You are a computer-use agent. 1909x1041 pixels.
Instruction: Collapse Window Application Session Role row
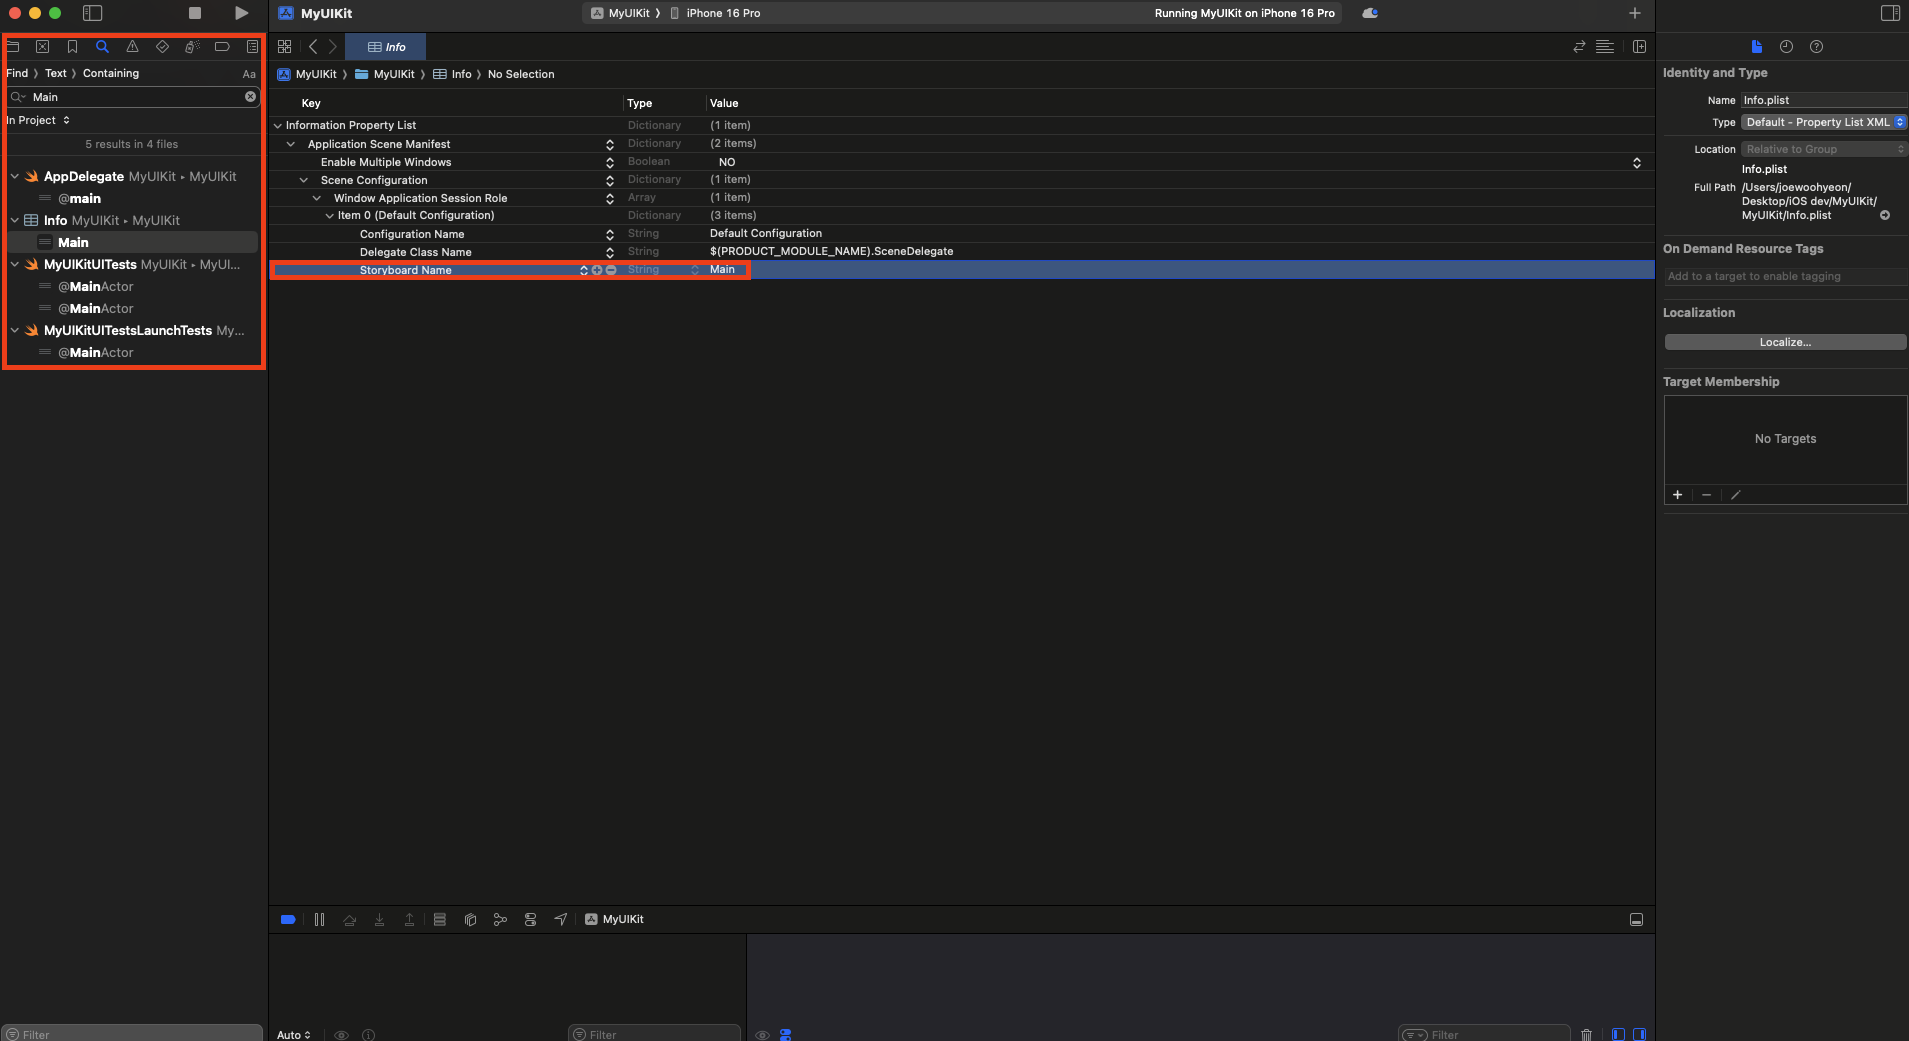tap(317, 198)
